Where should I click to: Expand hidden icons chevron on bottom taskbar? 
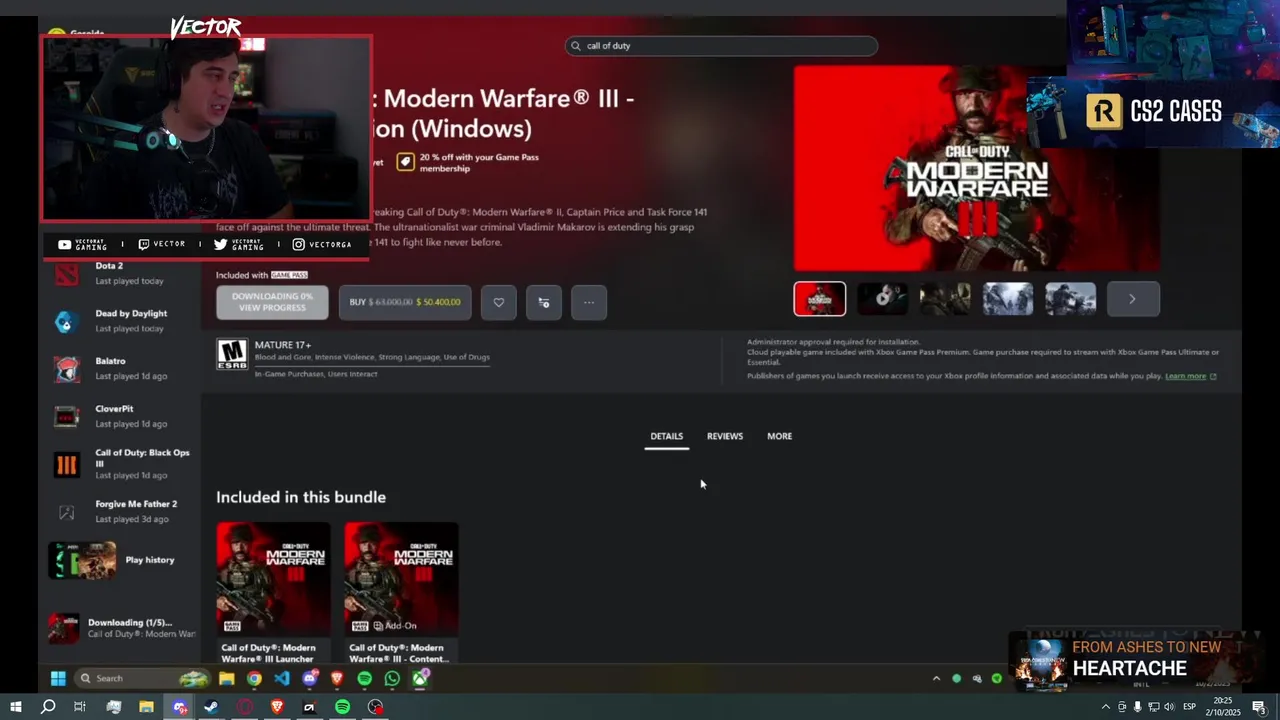1106,707
